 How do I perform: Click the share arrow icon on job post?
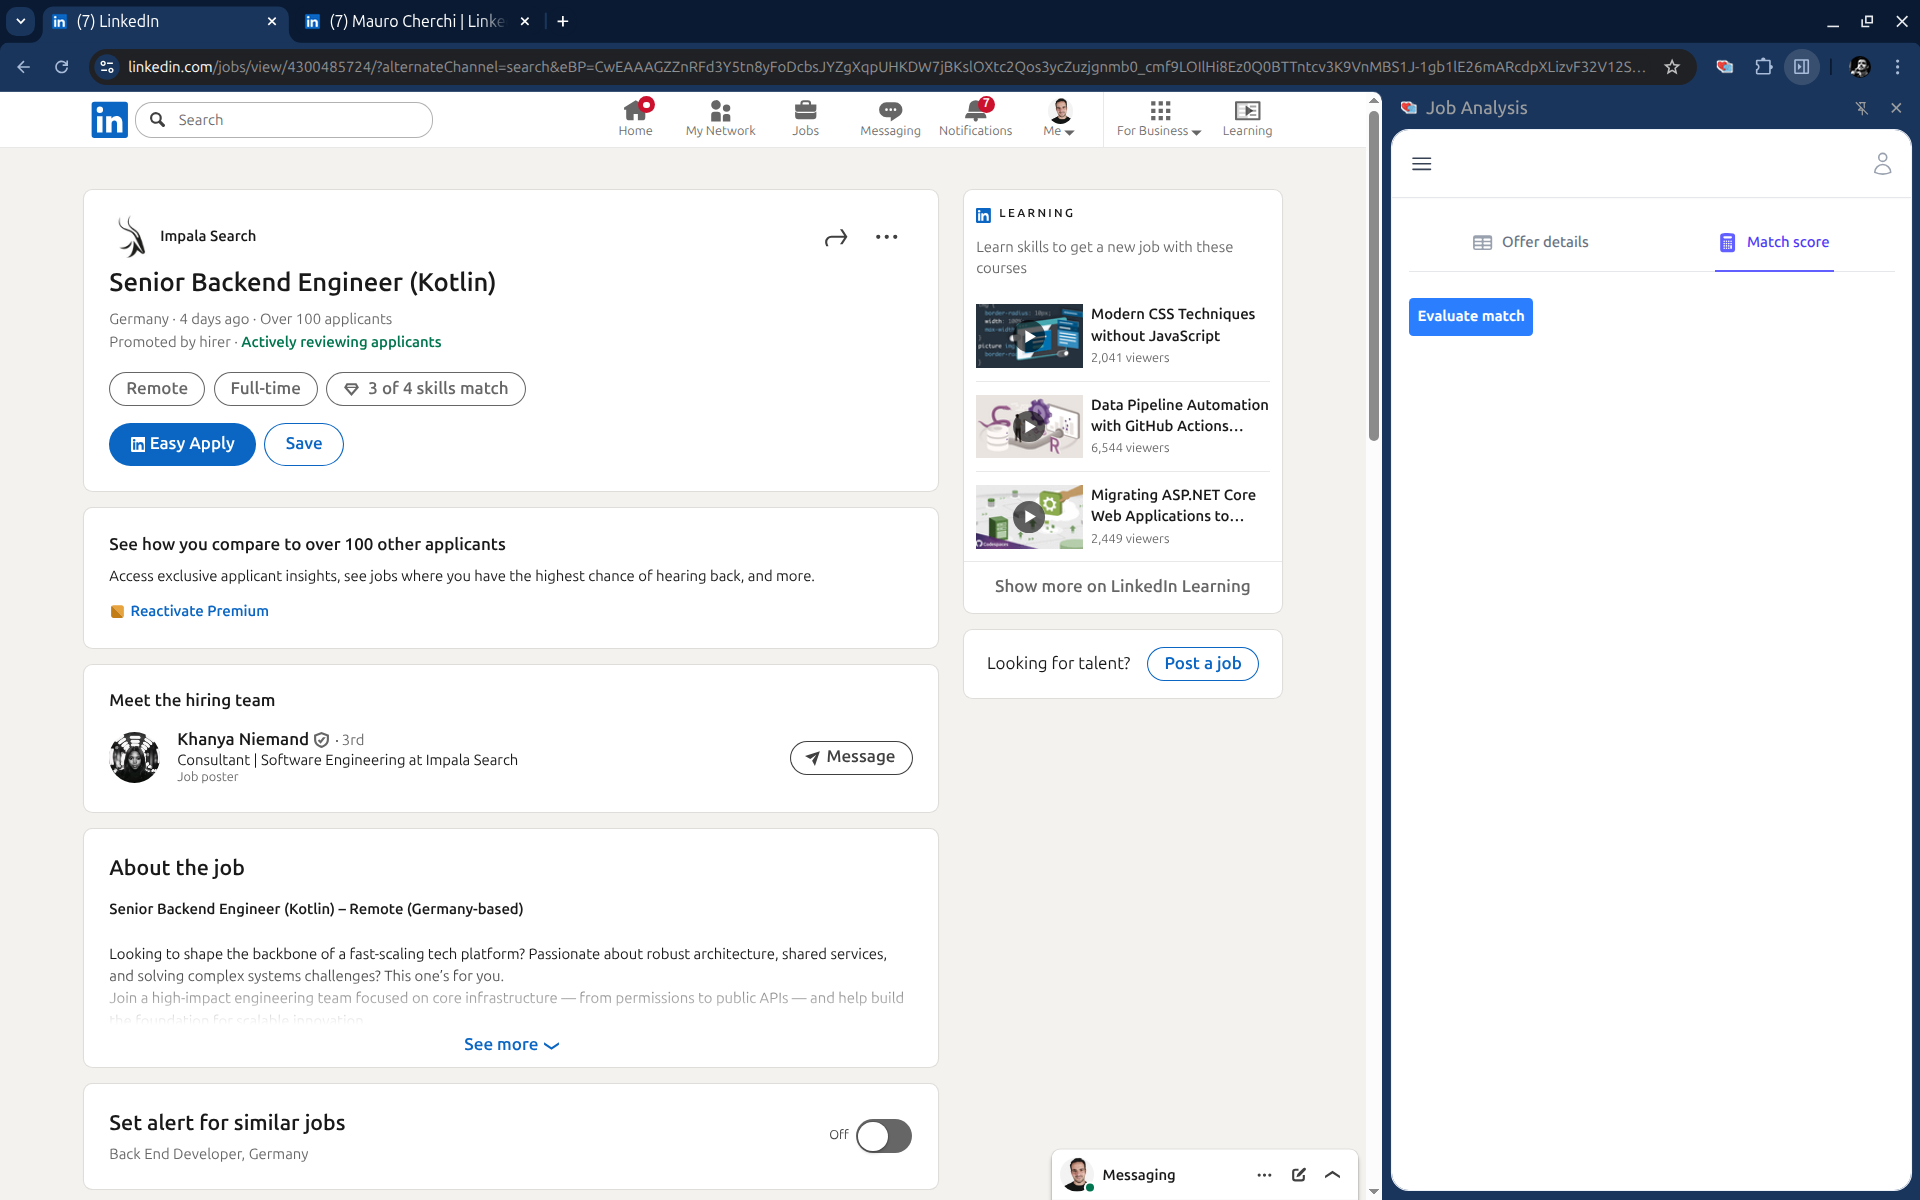tap(836, 238)
